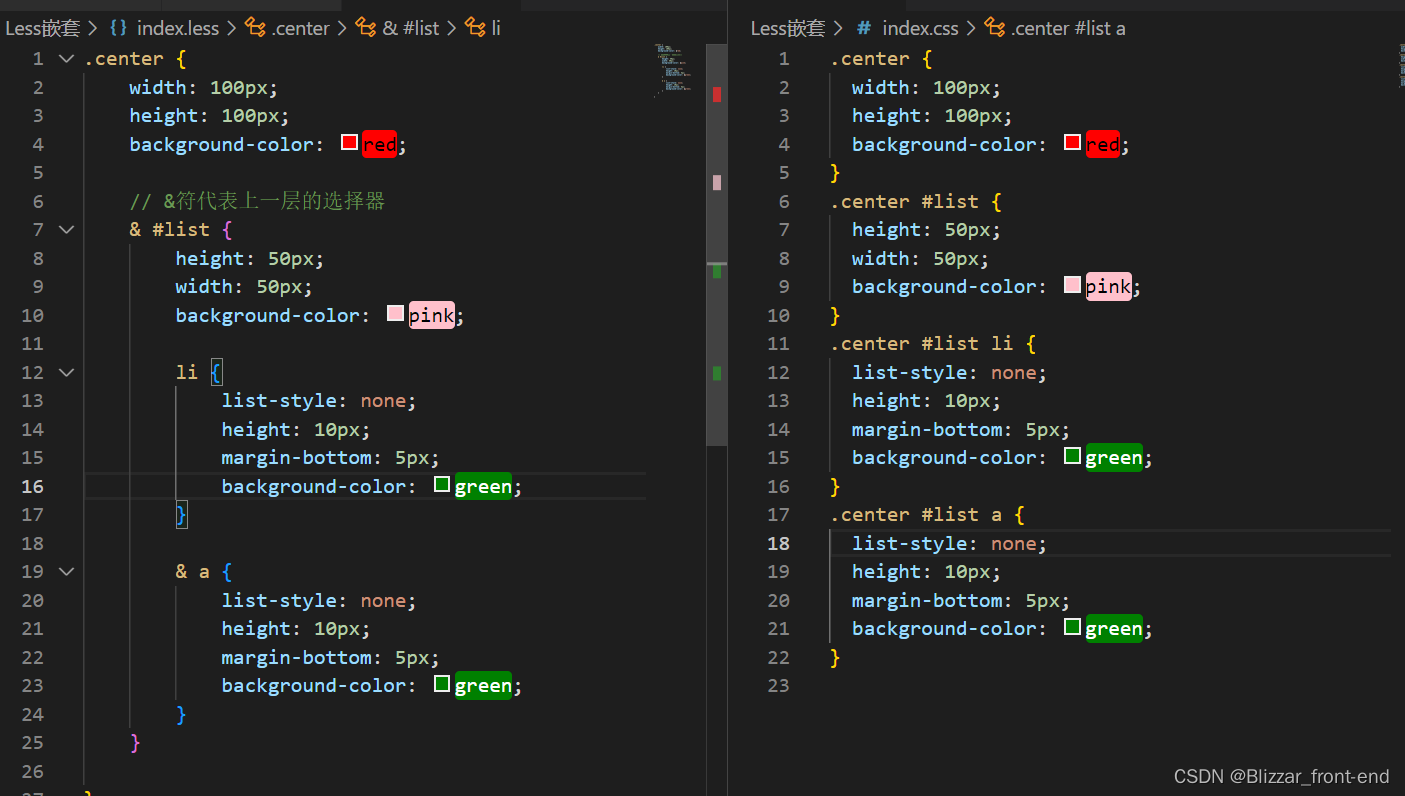Open green color picker in index.less line 23

point(441,684)
